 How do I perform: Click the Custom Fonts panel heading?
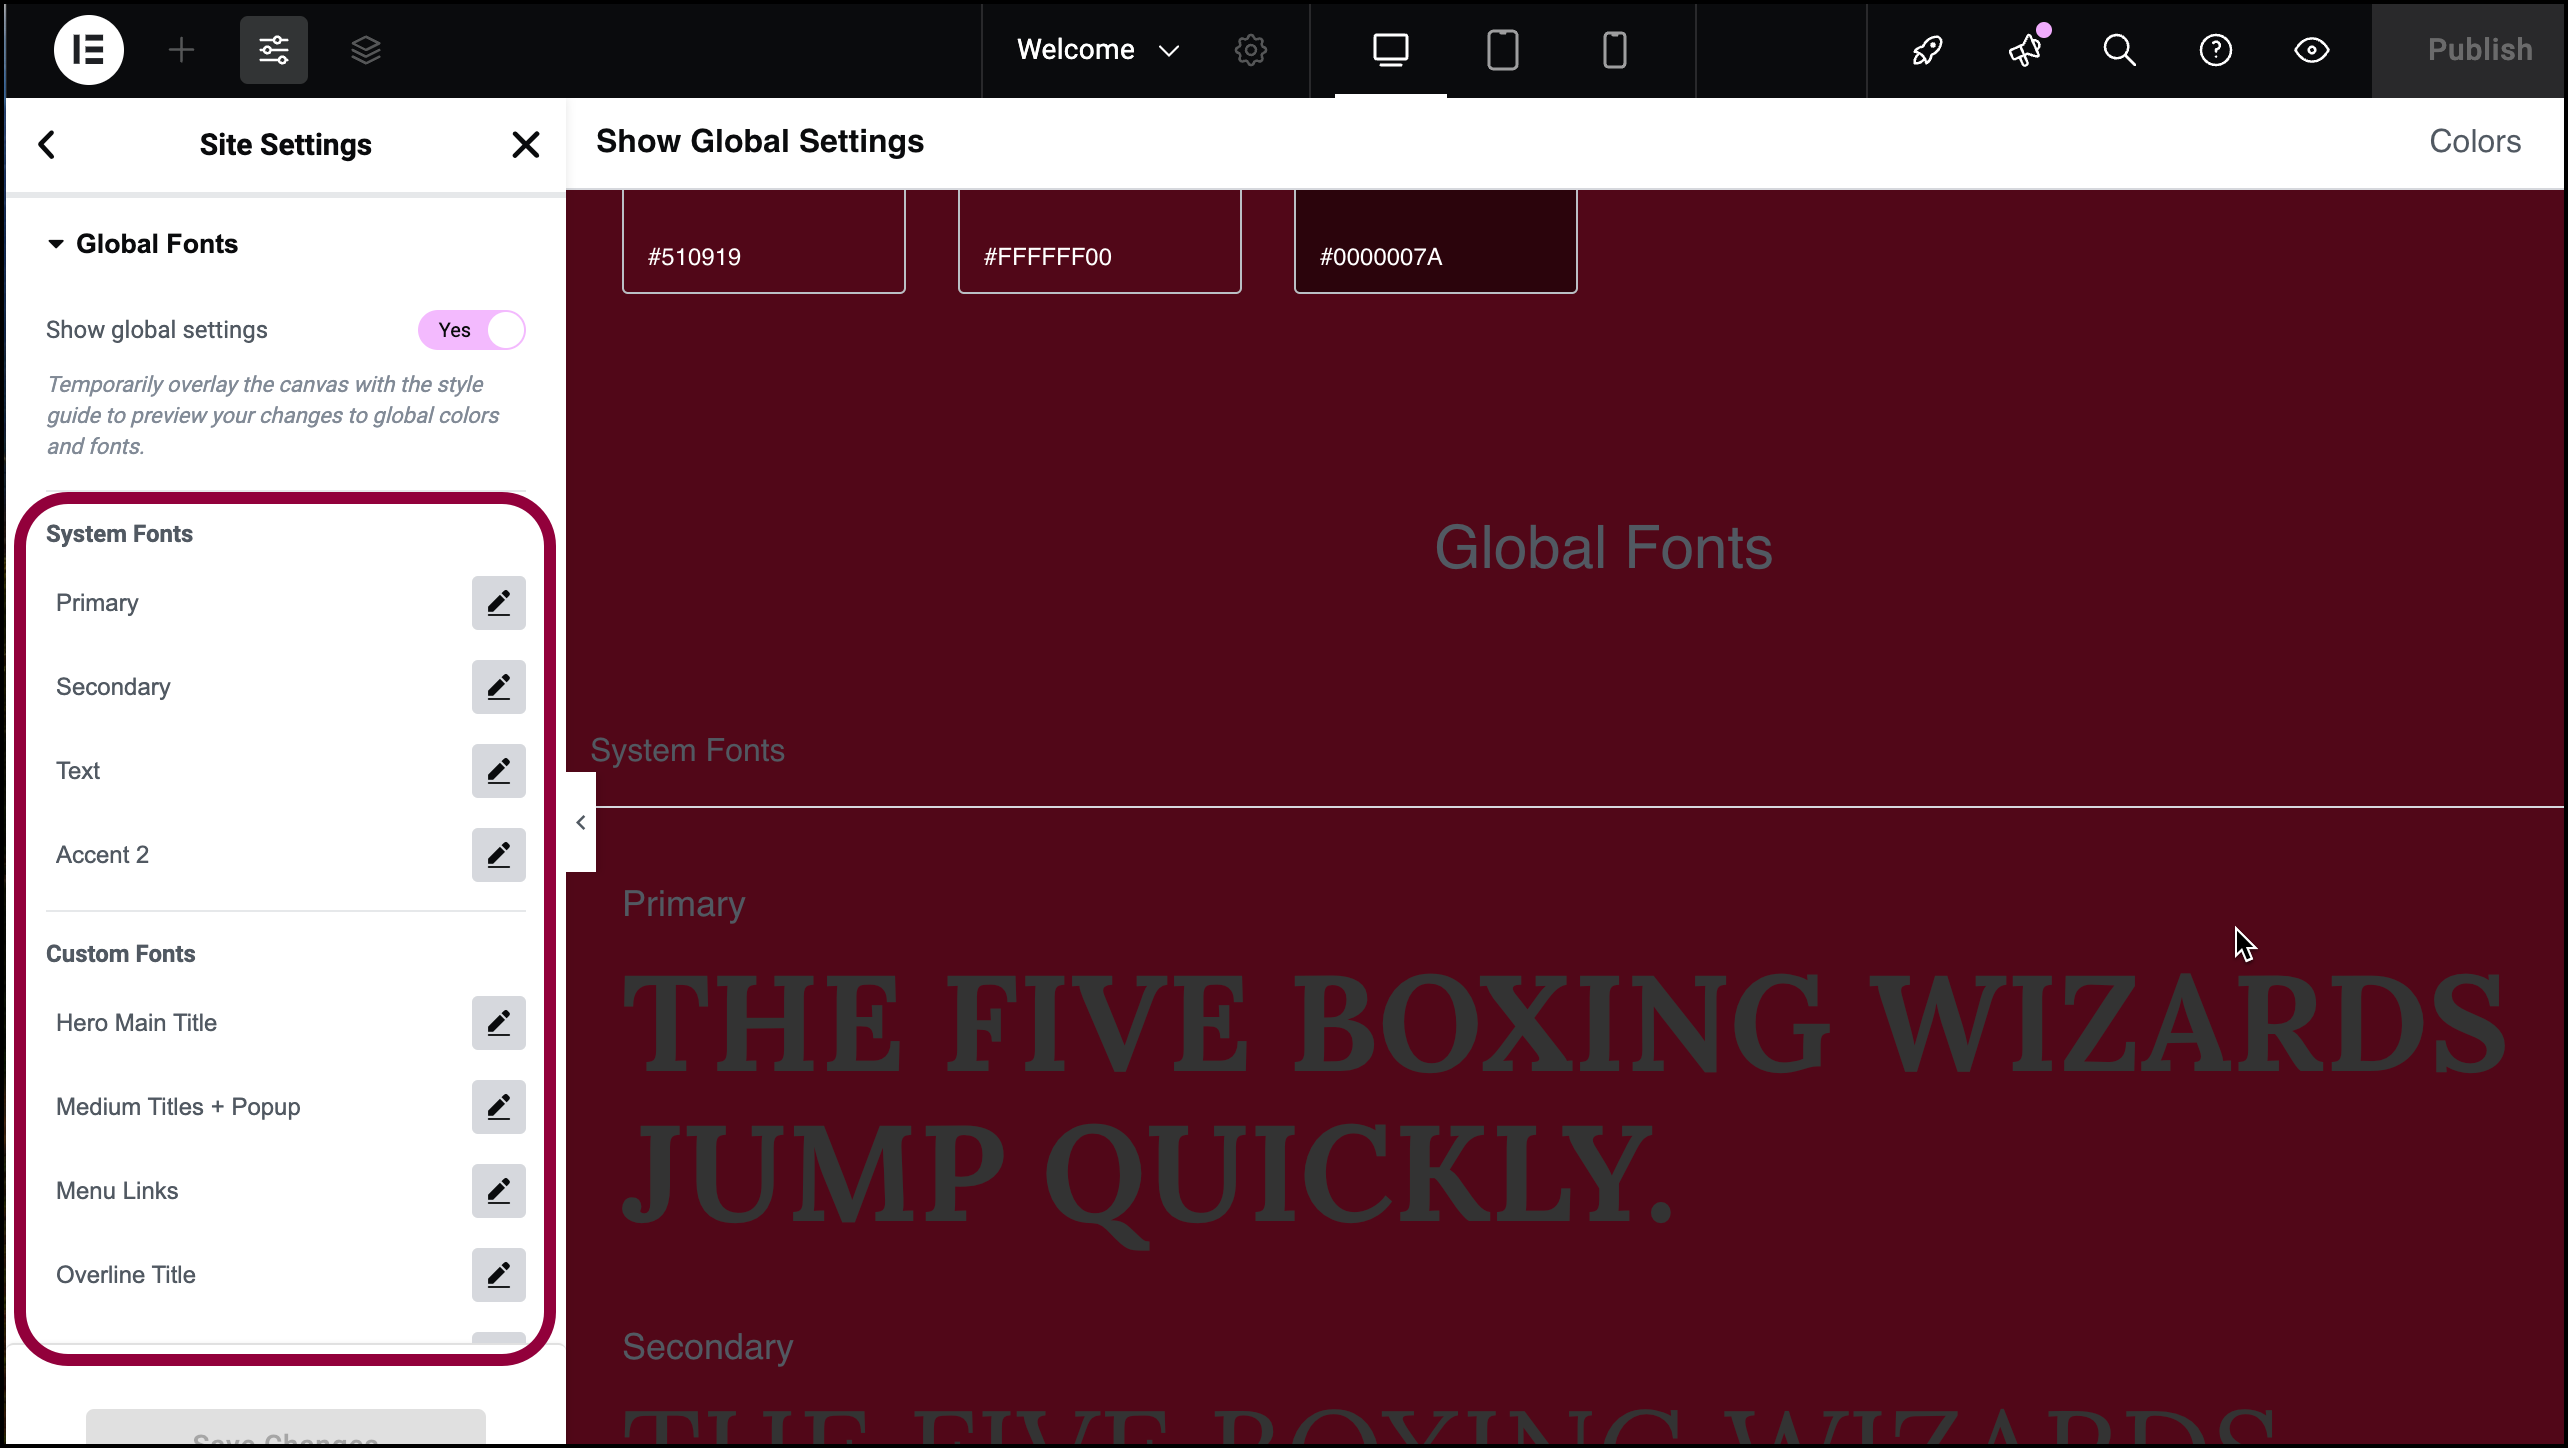(x=120, y=954)
